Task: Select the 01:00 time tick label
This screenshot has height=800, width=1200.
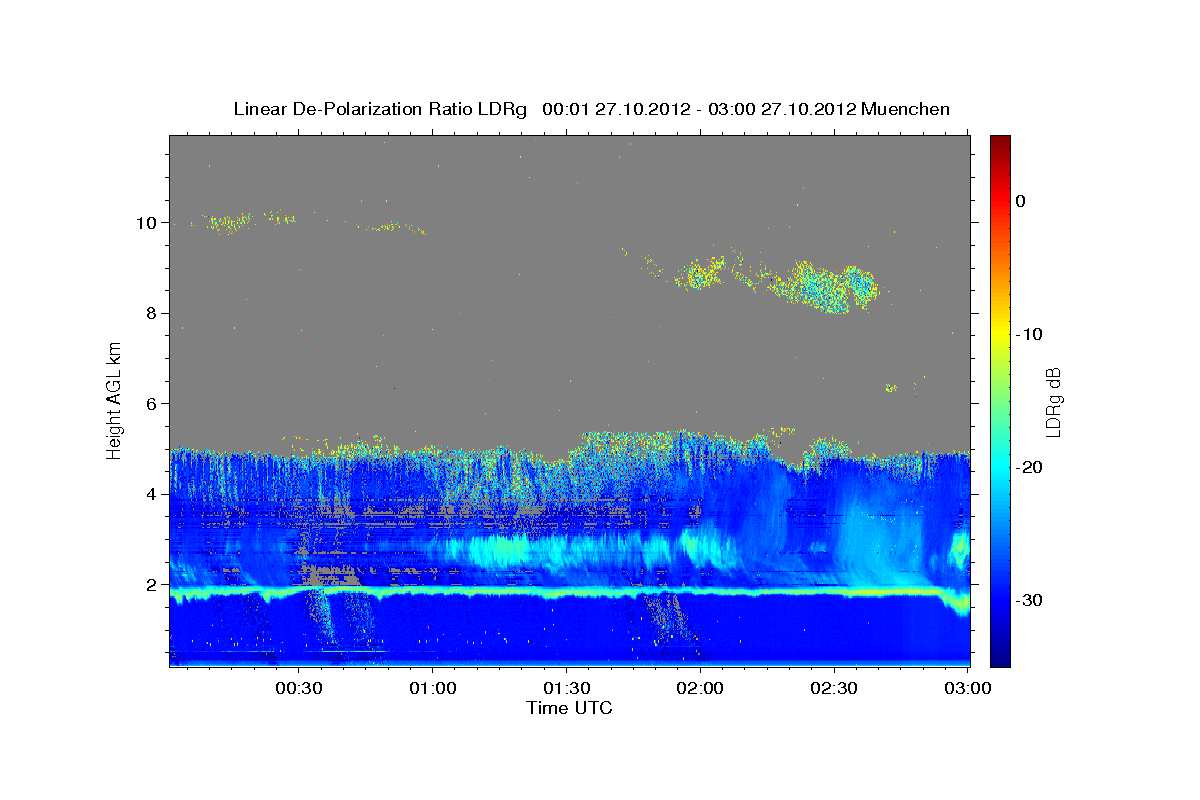Action: click(432, 688)
